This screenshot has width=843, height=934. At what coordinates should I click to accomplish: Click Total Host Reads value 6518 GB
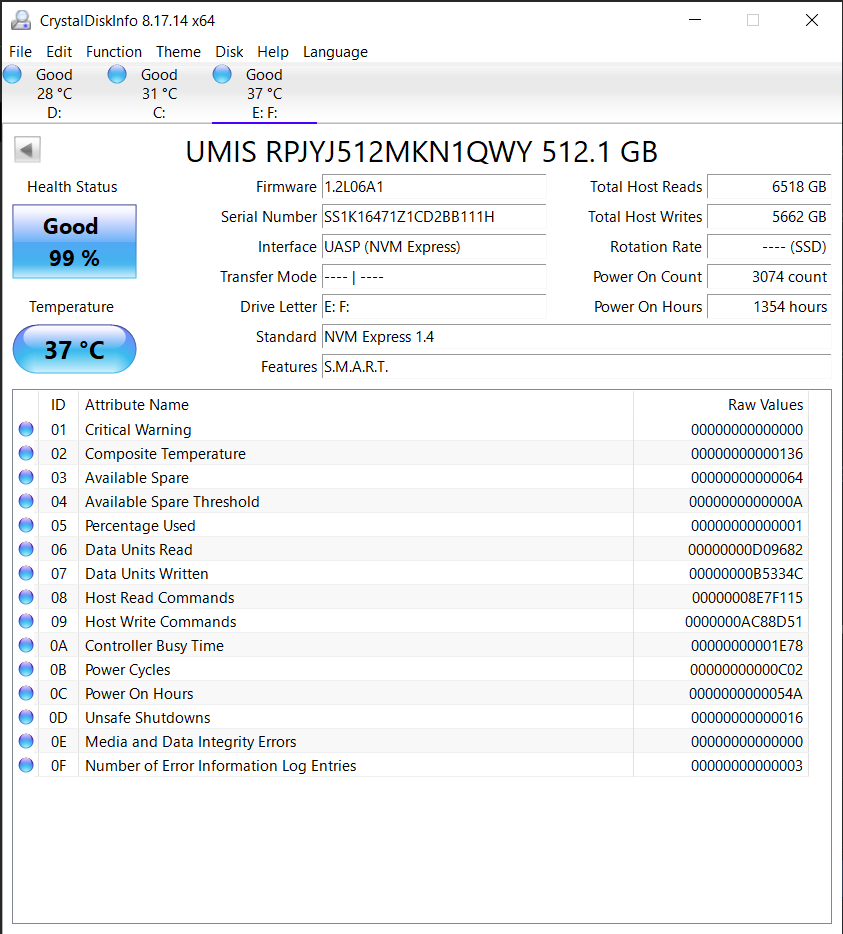769,187
